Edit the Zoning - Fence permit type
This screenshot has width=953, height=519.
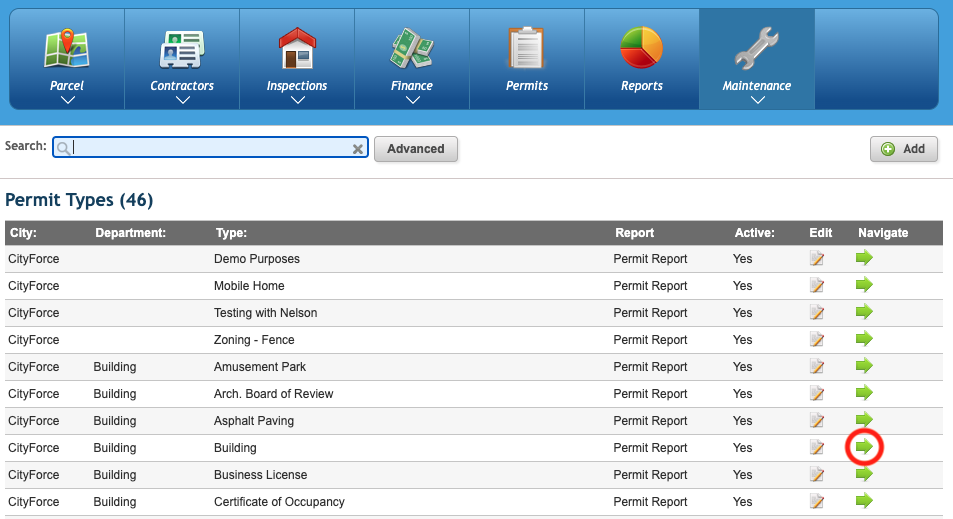817,340
